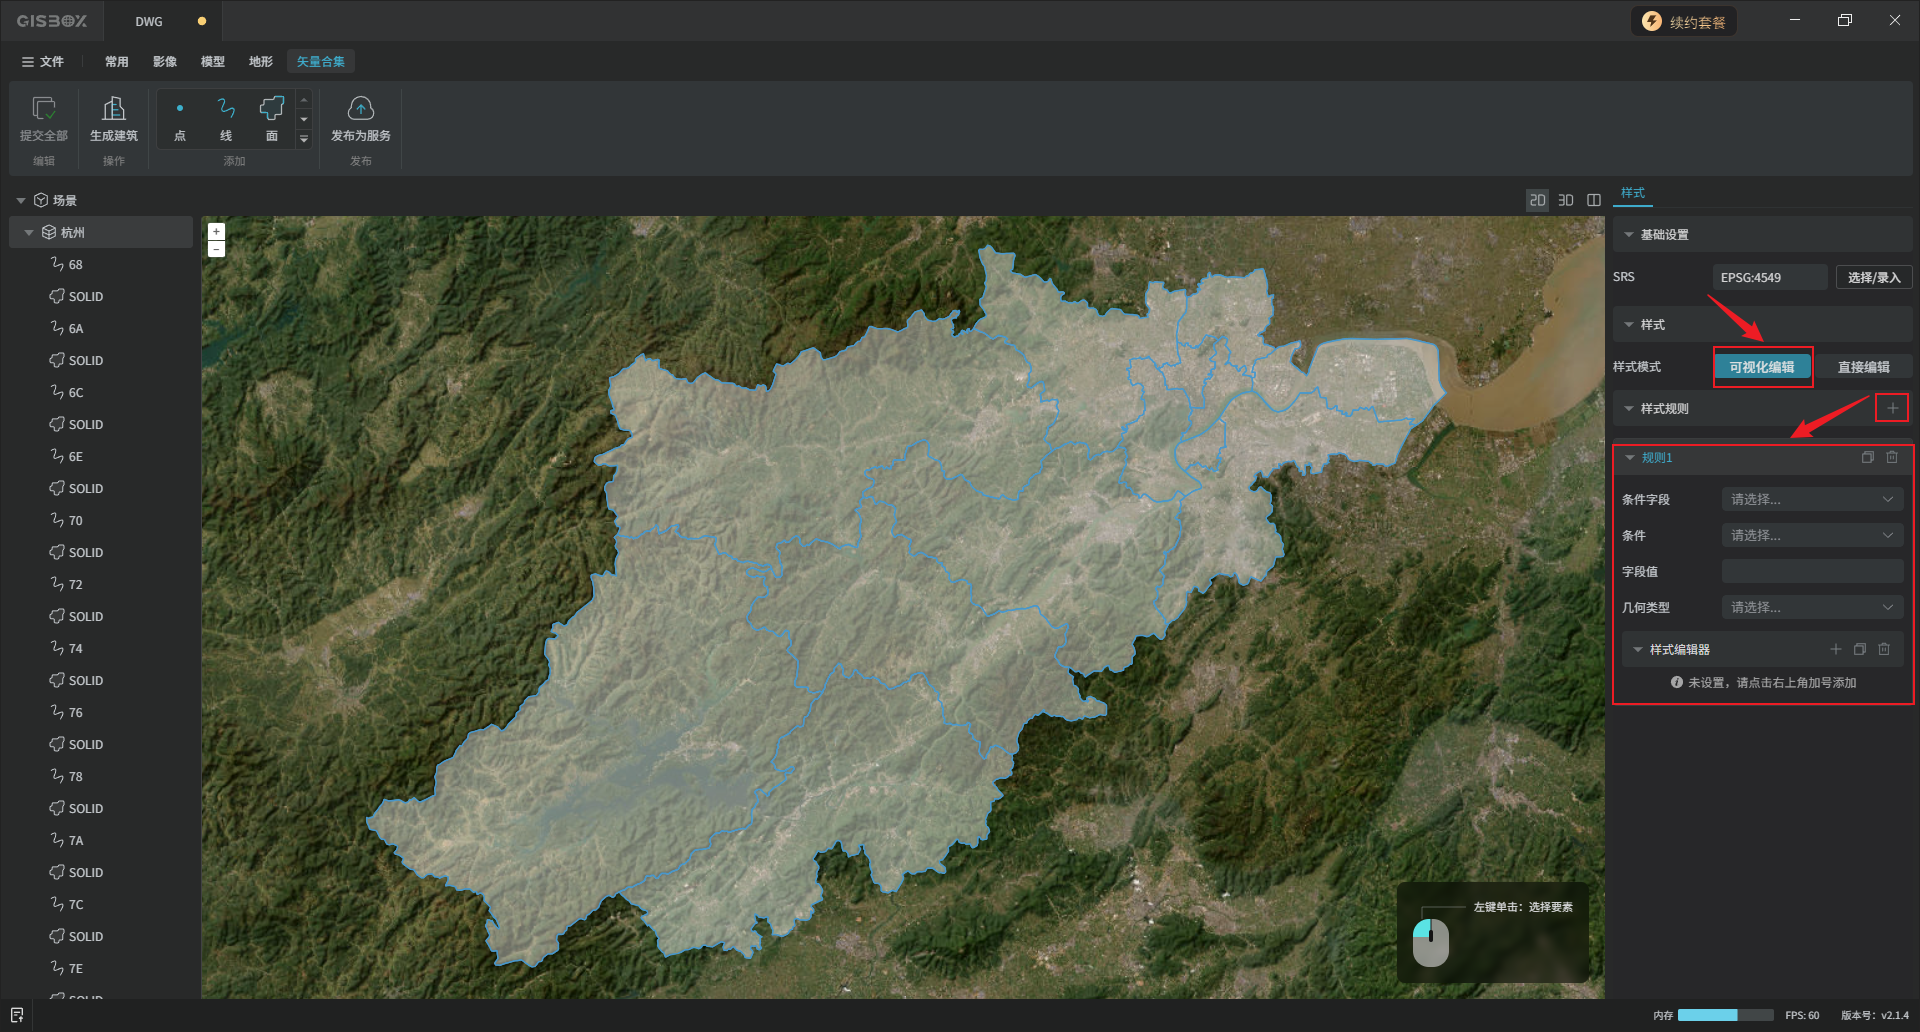Open the 文件 menu
The width and height of the screenshot is (1920, 1032).
click(43, 62)
